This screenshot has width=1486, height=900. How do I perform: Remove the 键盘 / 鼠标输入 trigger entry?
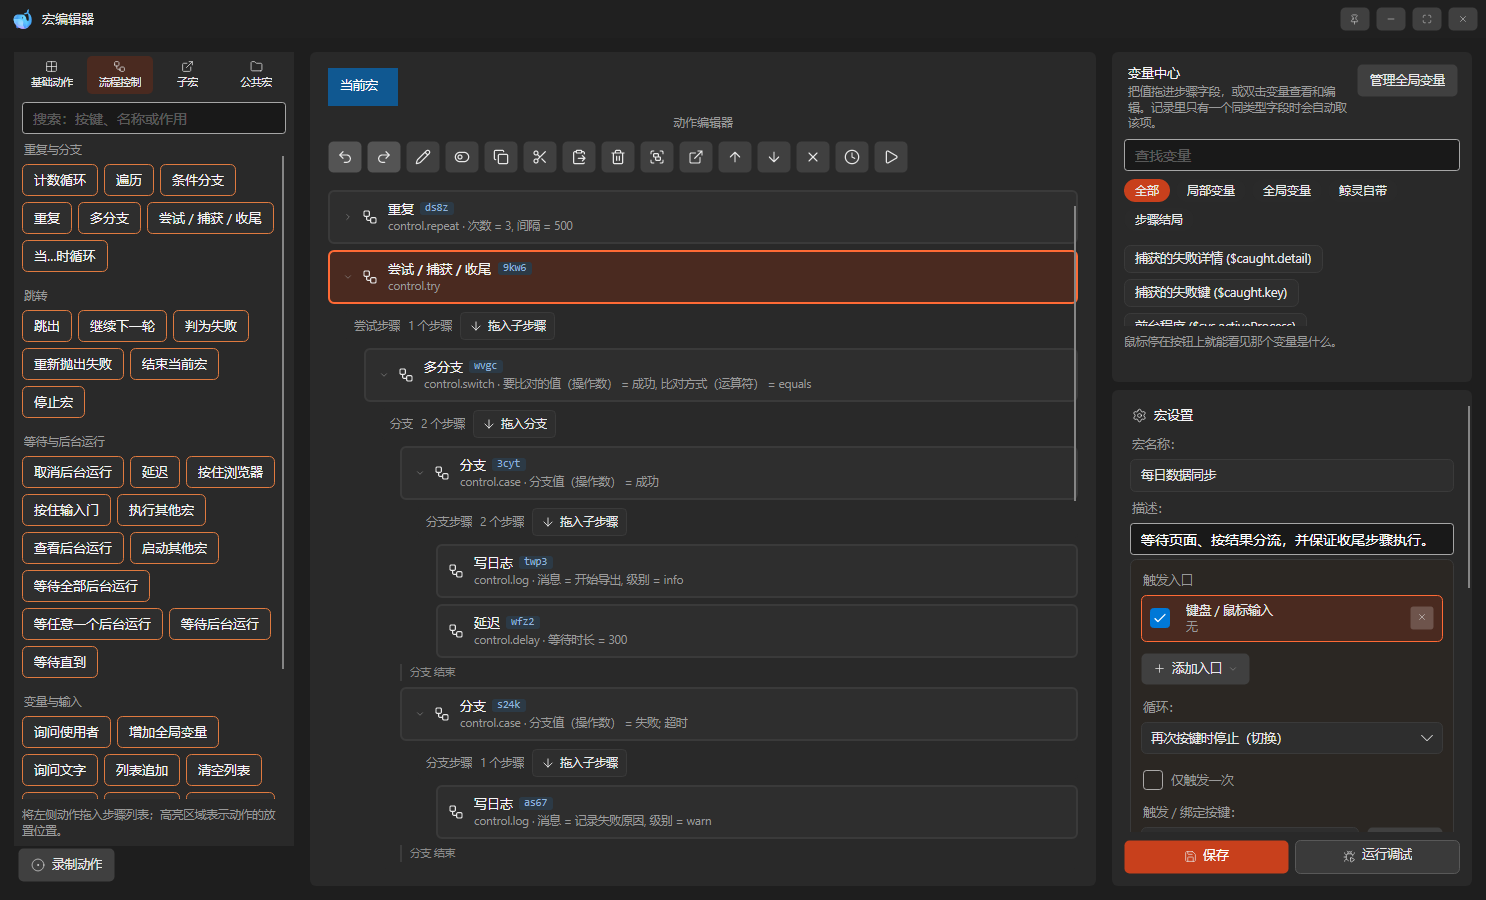point(1422,618)
